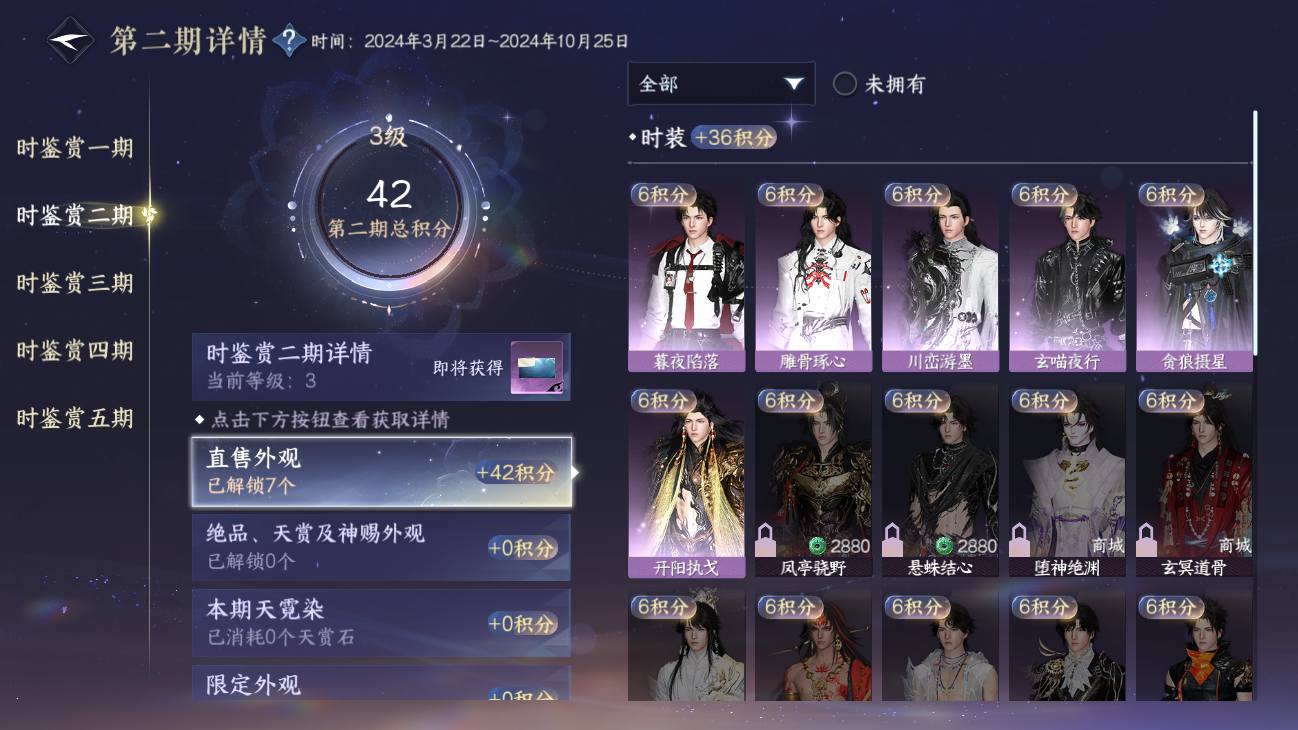
Task: Open 本期天霓染 details button
Action: coord(382,623)
